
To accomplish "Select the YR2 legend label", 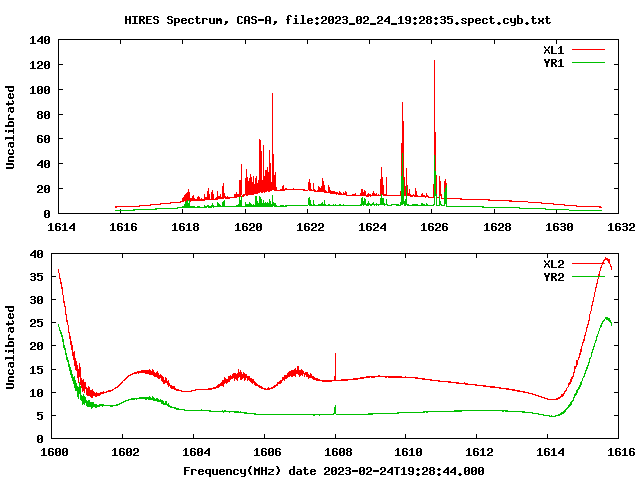I will (553, 277).
